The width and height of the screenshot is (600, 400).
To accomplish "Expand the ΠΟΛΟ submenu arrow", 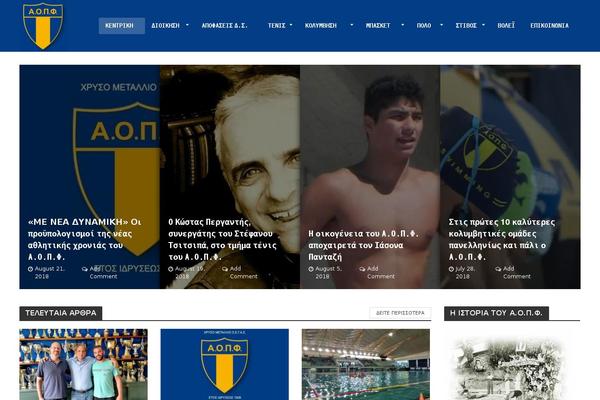I will (442, 25).
